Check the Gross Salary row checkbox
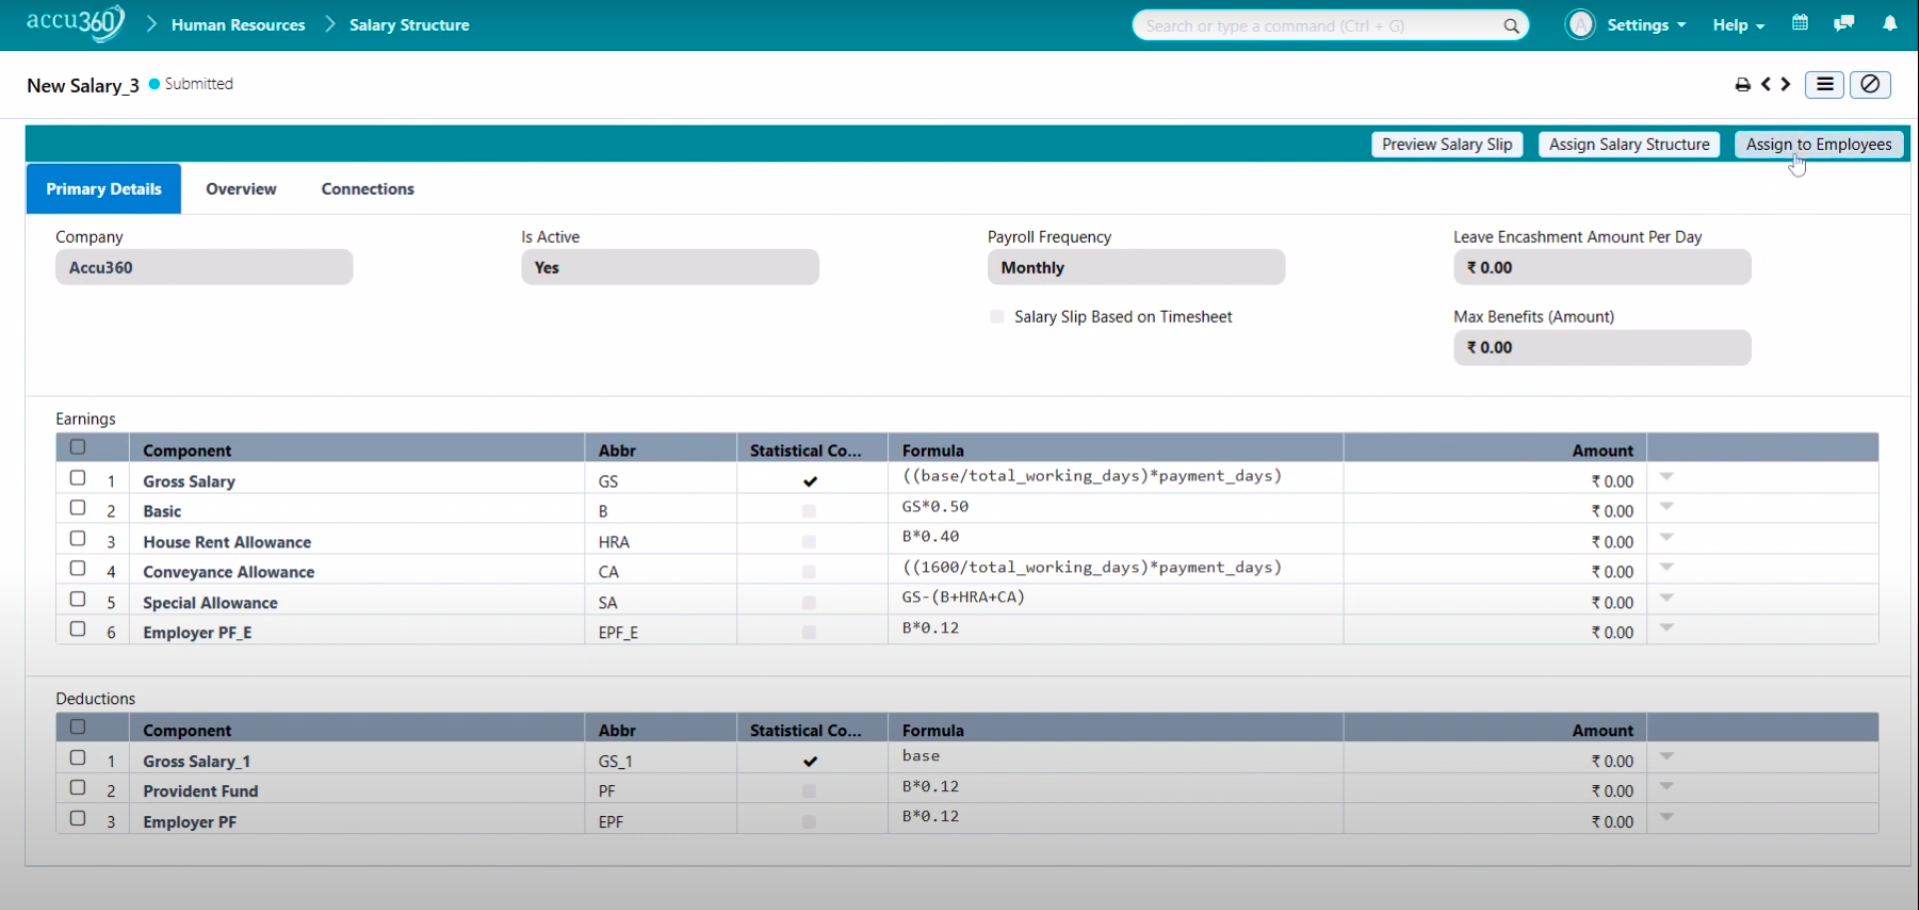1919x910 pixels. (x=78, y=478)
